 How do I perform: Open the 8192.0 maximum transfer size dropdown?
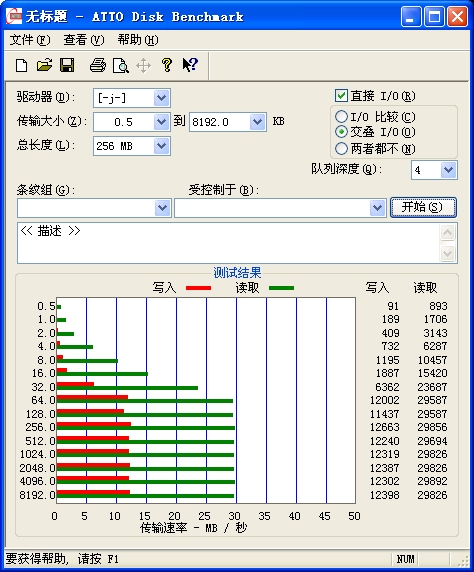pos(257,122)
